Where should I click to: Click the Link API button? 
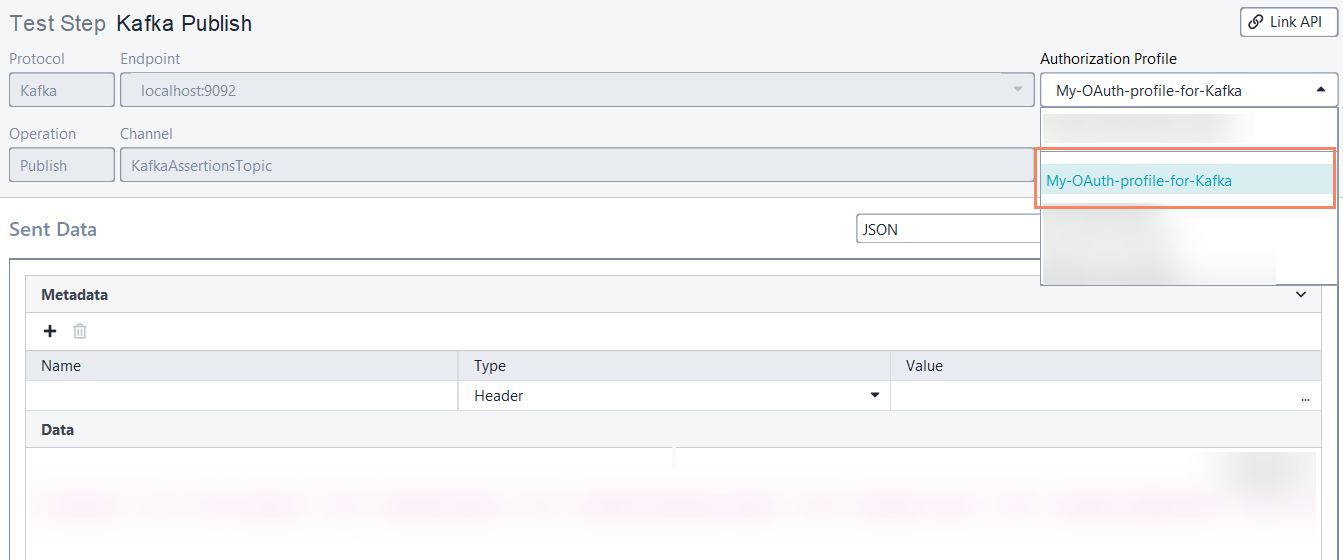[1288, 22]
